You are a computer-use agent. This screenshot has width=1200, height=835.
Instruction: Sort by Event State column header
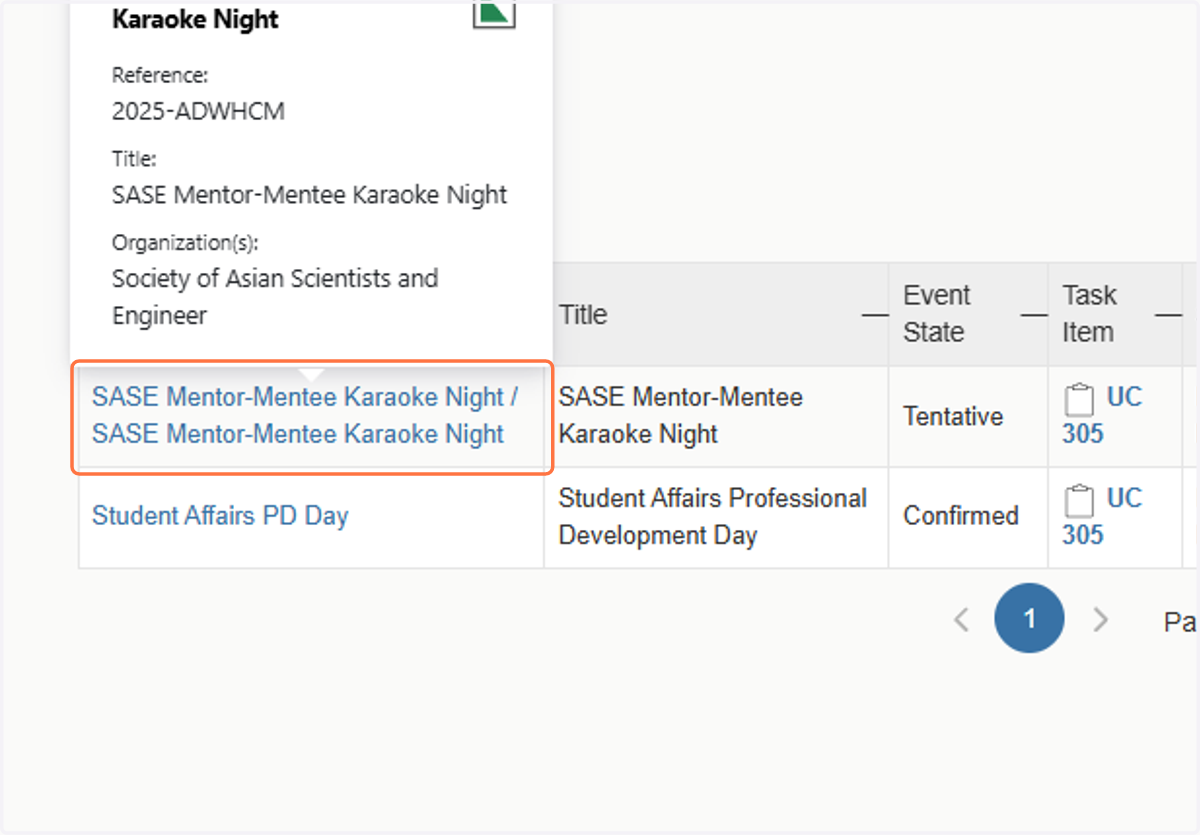tap(937, 314)
